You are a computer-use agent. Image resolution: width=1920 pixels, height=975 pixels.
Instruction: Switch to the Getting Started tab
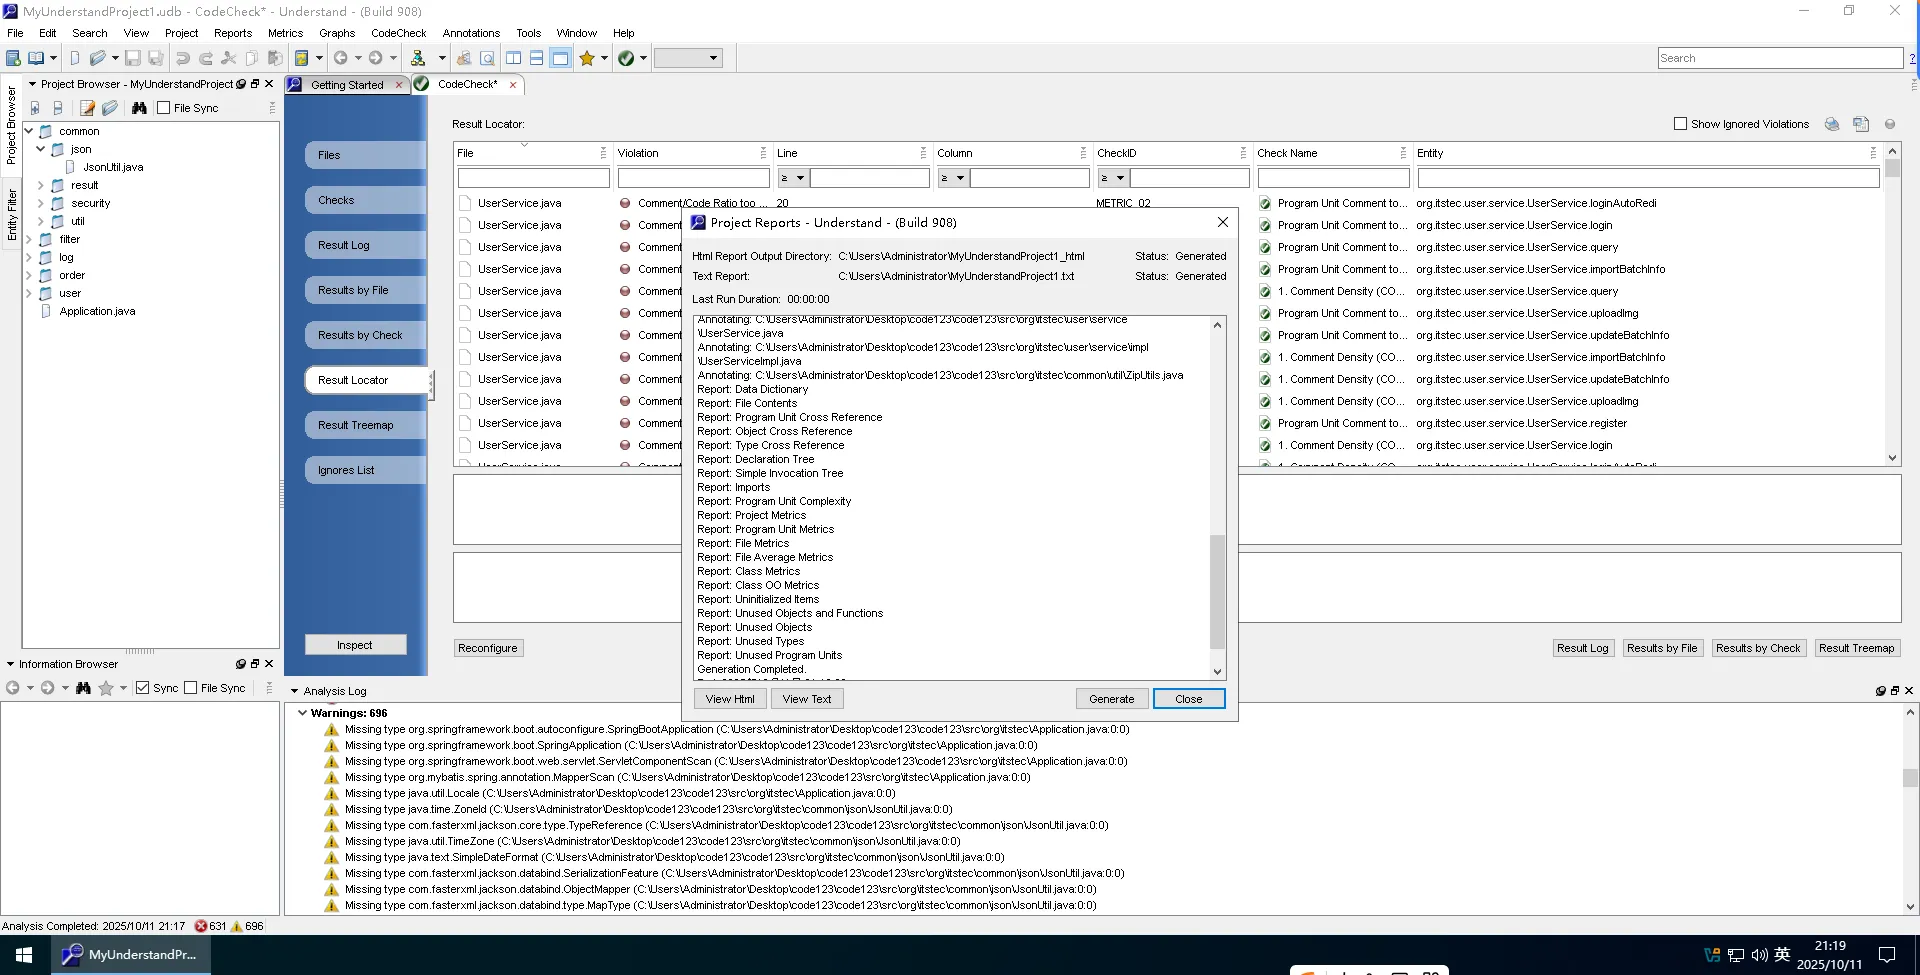tap(346, 85)
